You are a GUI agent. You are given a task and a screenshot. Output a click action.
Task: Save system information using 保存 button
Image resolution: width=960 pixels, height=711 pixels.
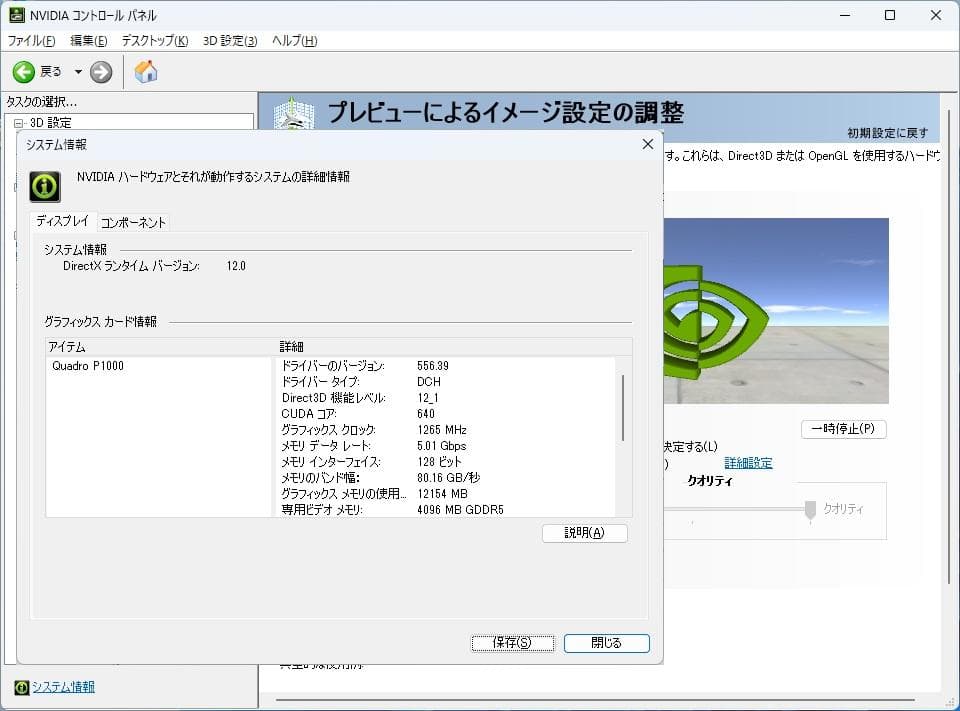coord(513,643)
